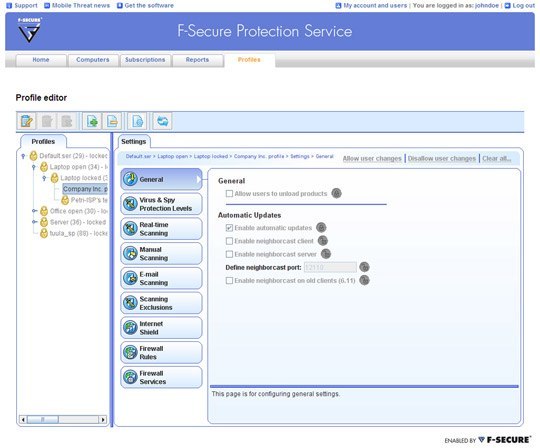Go to the Subscriptions tab
The image size is (540, 448).
pos(145,60)
